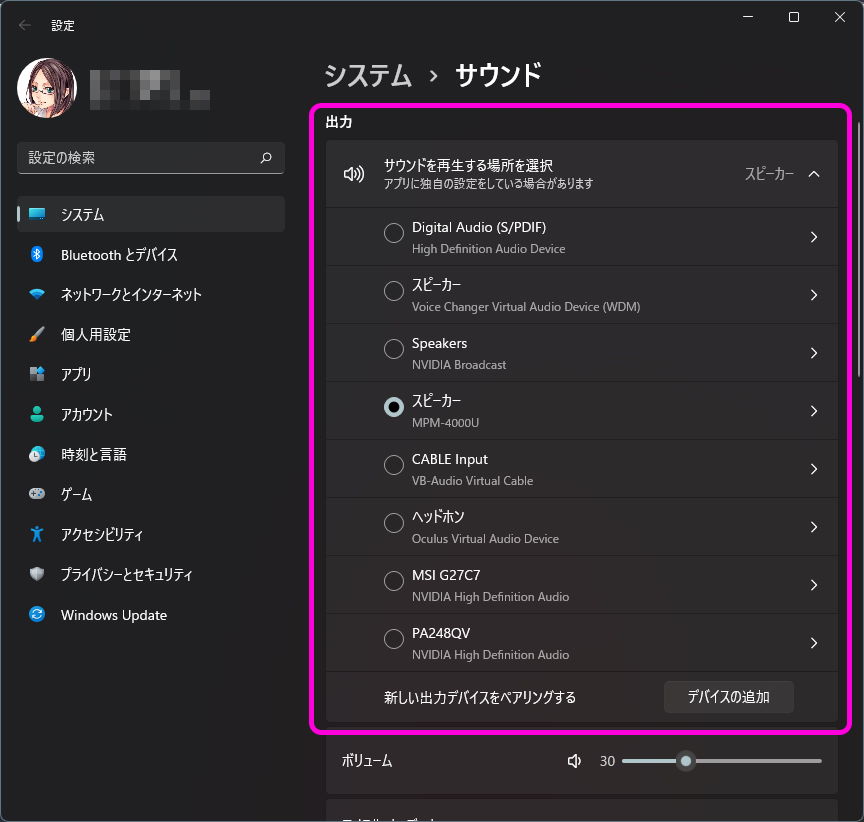Click the 個人用設定 paintbrush icon
Screen dimensions: 864x822
coord(37,335)
